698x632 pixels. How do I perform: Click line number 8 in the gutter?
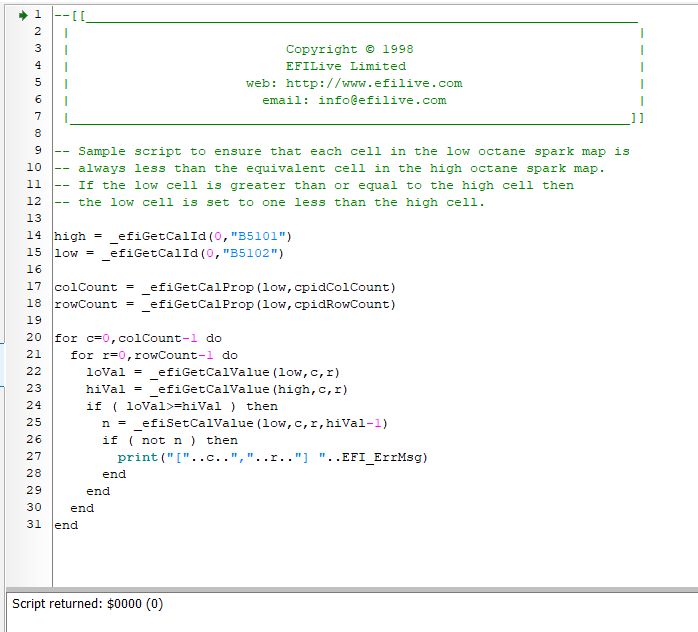[x=38, y=133]
